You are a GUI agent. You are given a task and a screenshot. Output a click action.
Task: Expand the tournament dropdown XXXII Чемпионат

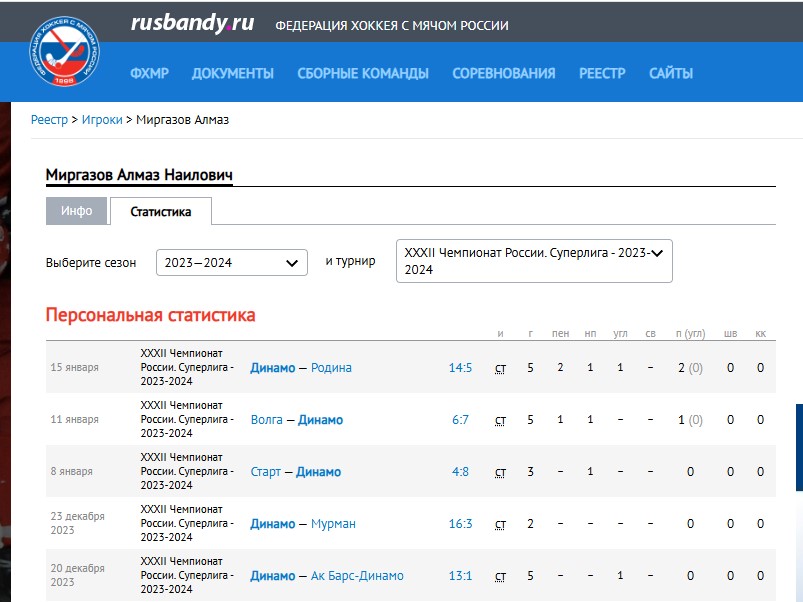pos(534,261)
